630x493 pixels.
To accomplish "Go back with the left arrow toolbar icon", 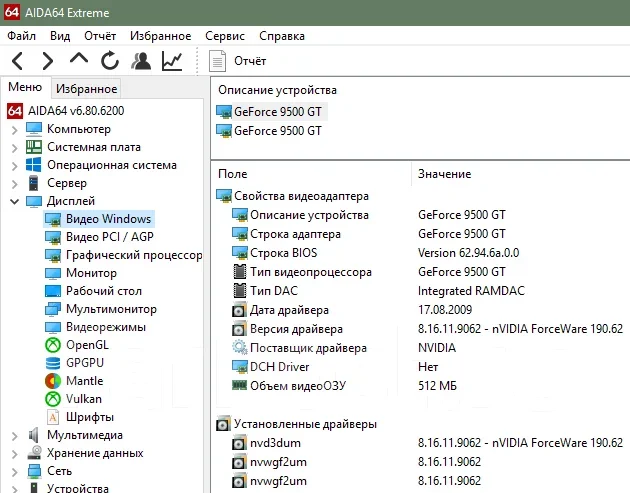I will click(x=17, y=61).
